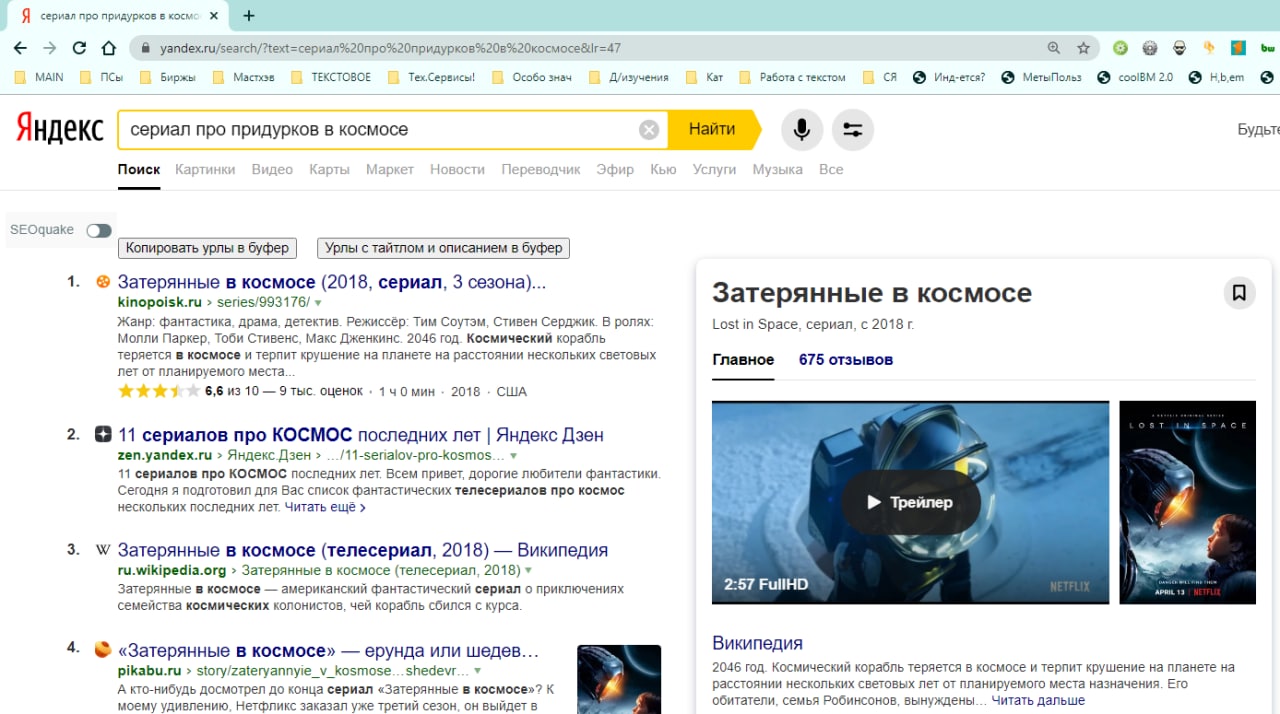The height and width of the screenshot is (714, 1280).
Task: Open the Википедия link in the info card
Action: (757, 643)
